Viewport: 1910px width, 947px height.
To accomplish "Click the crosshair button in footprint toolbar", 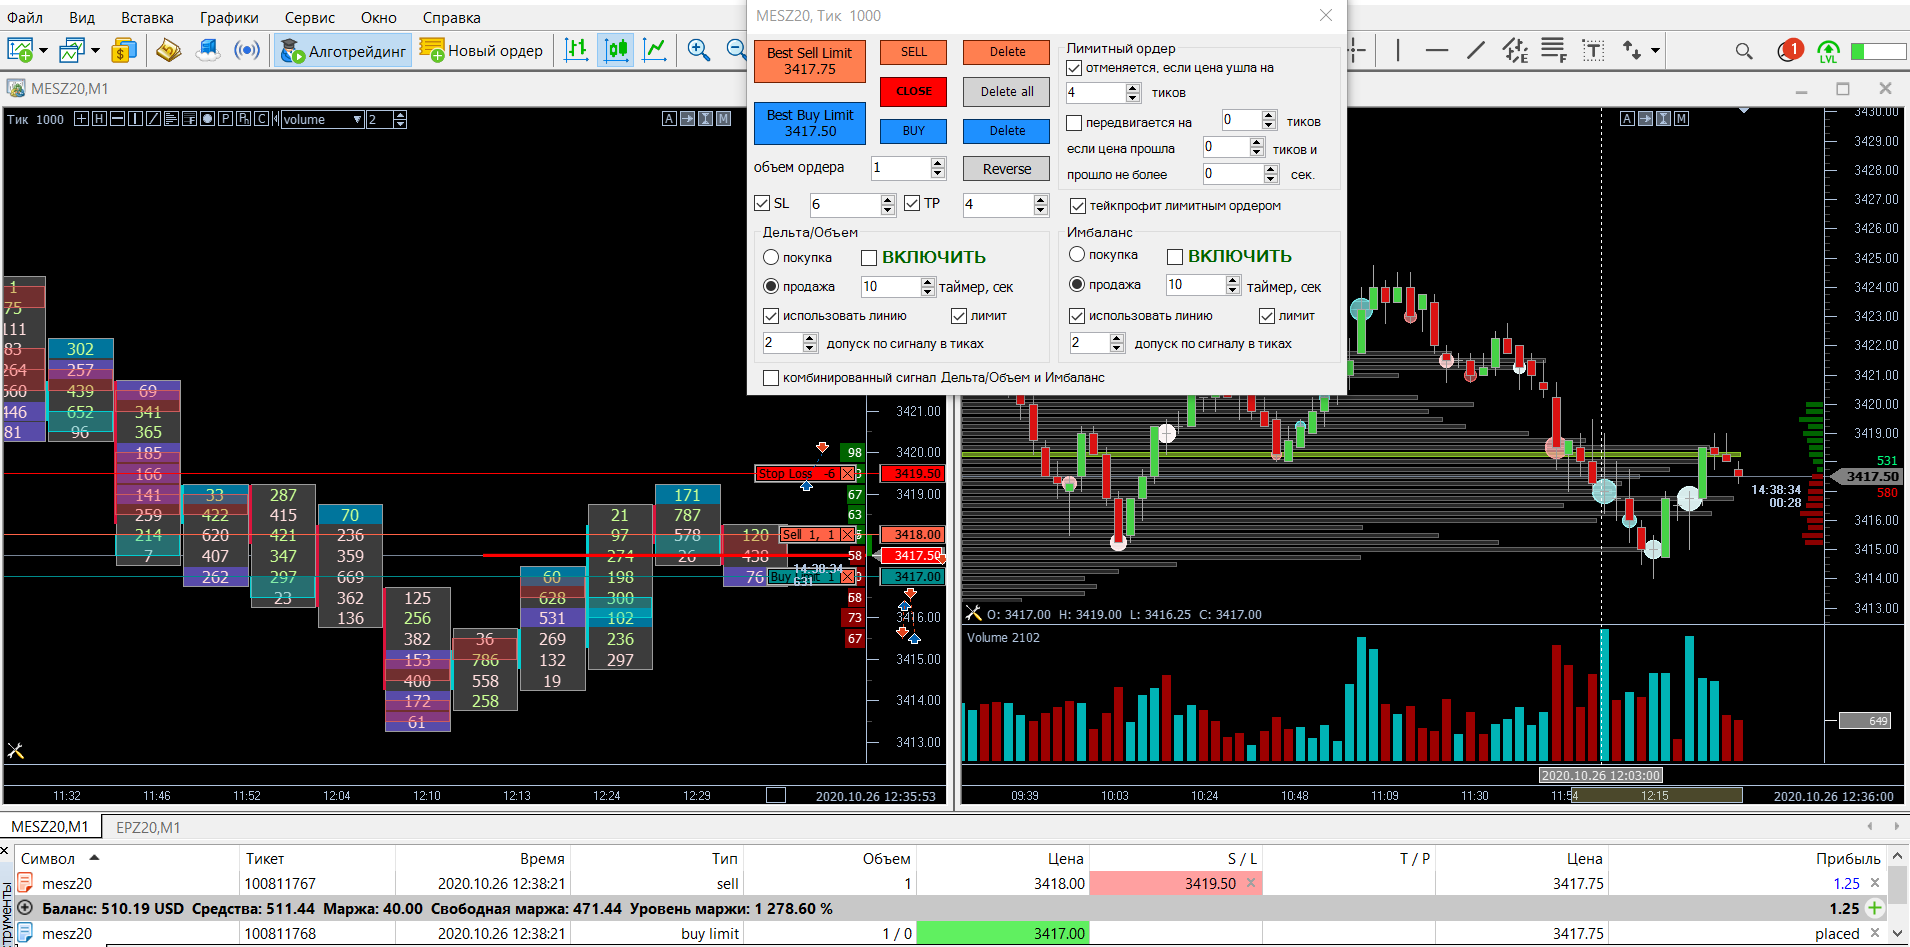I will coord(81,119).
